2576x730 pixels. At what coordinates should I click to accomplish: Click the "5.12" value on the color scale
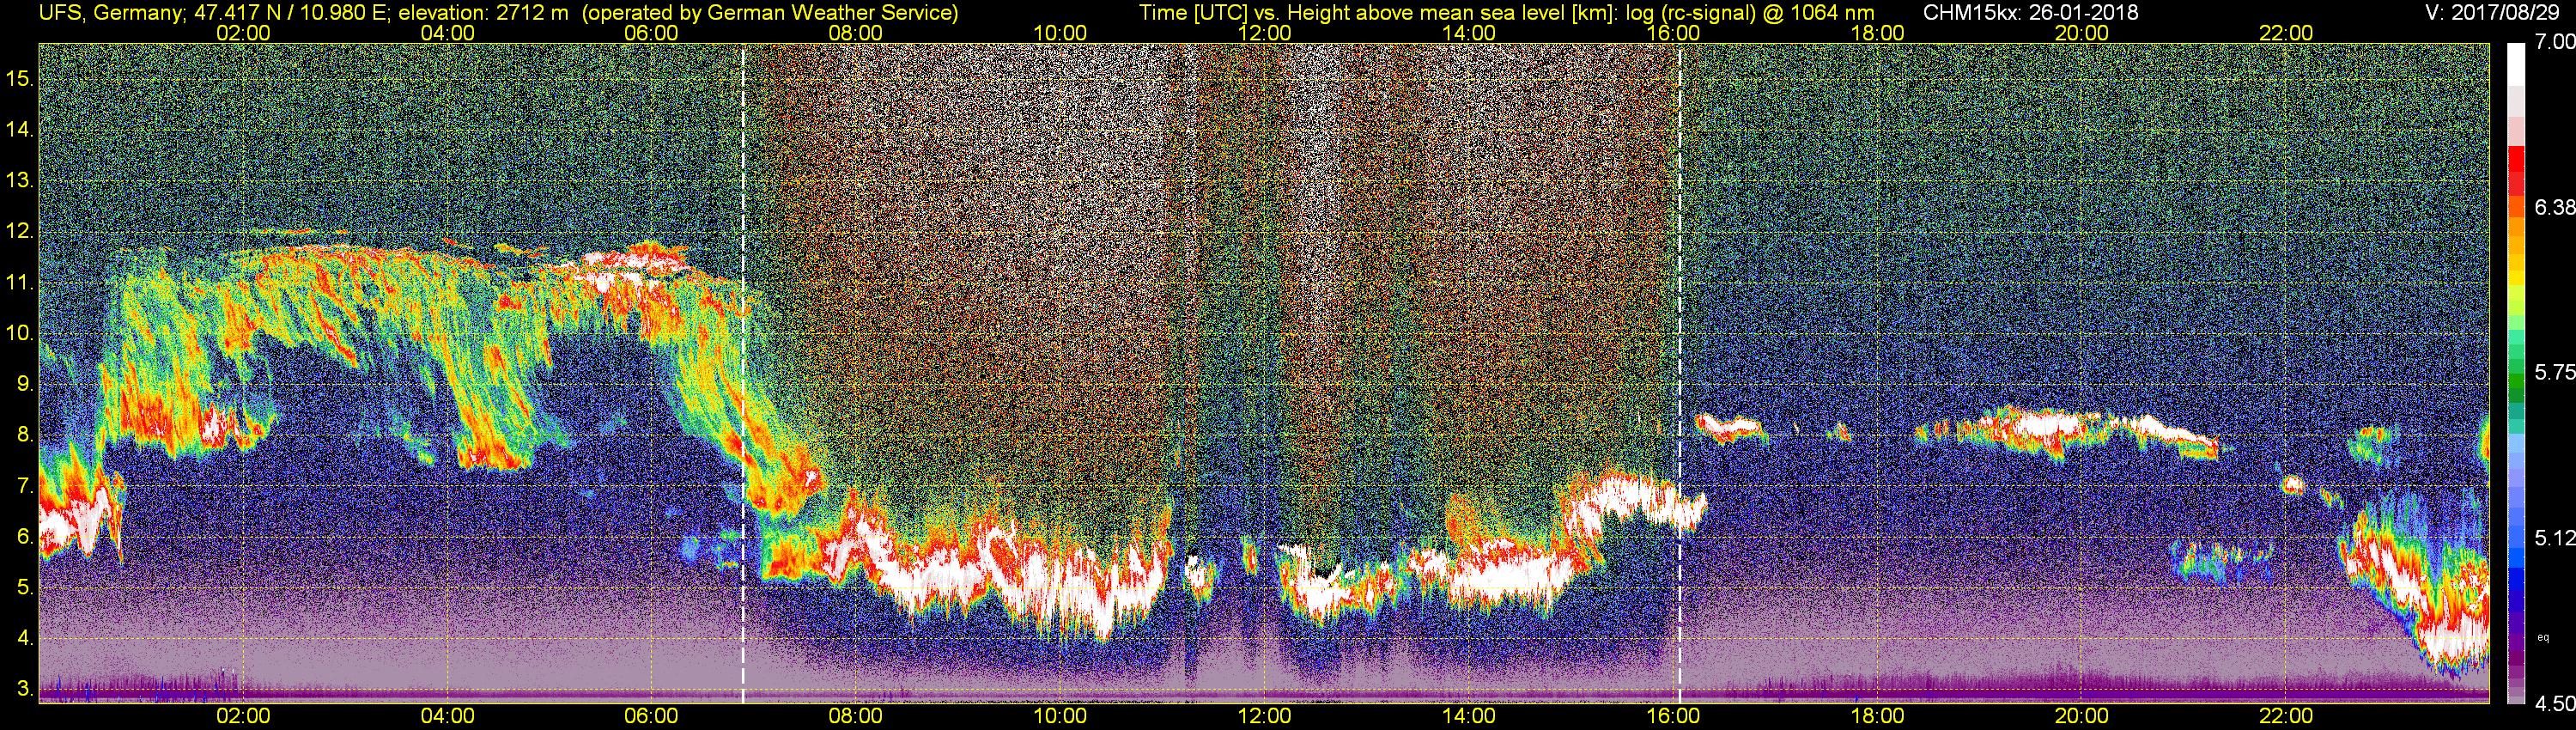click(x=2554, y=538)
